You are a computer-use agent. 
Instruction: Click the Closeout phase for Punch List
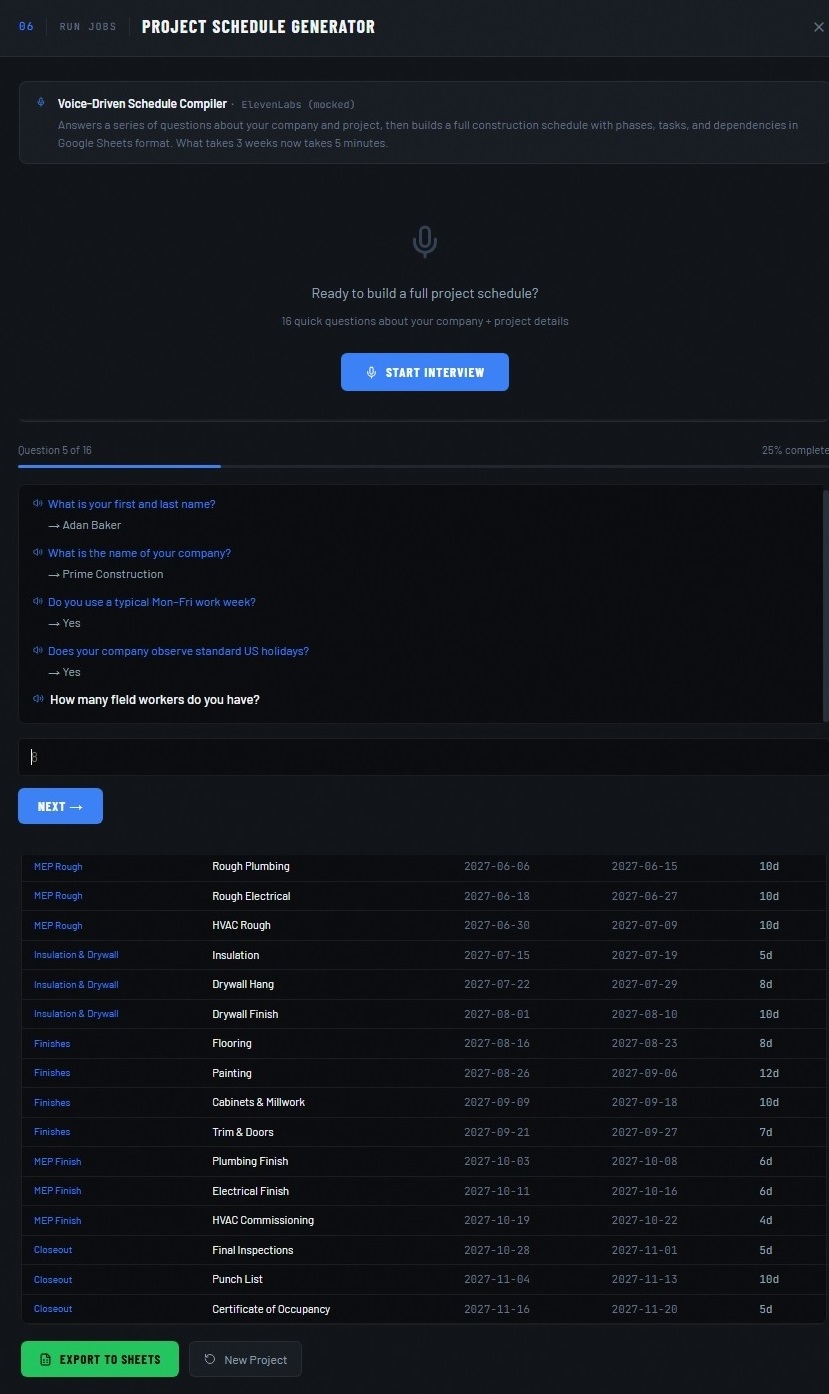click(x=53, y=1279)
